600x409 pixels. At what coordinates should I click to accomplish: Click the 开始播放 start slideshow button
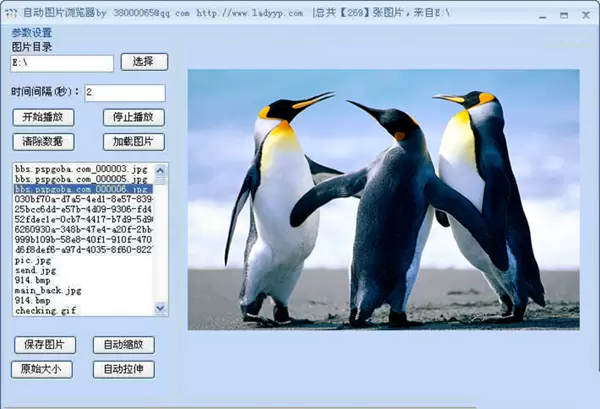coord(43,117)
